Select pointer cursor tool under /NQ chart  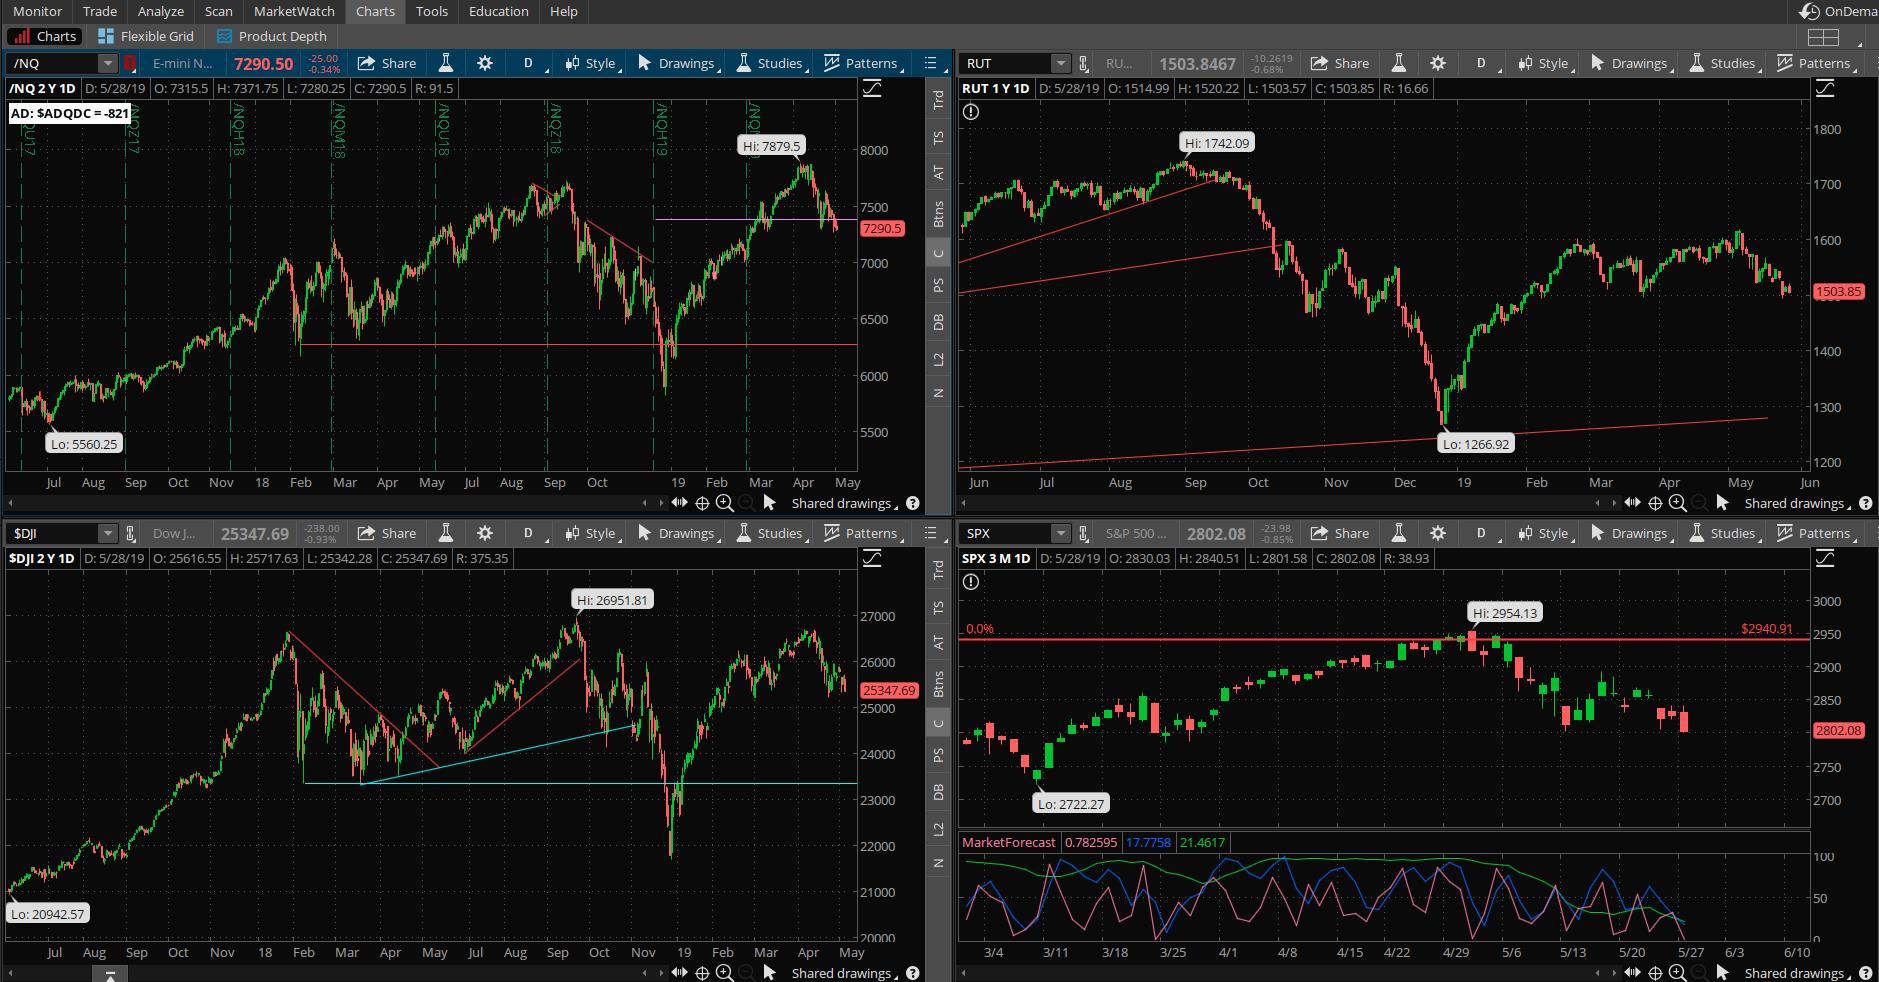769,502
